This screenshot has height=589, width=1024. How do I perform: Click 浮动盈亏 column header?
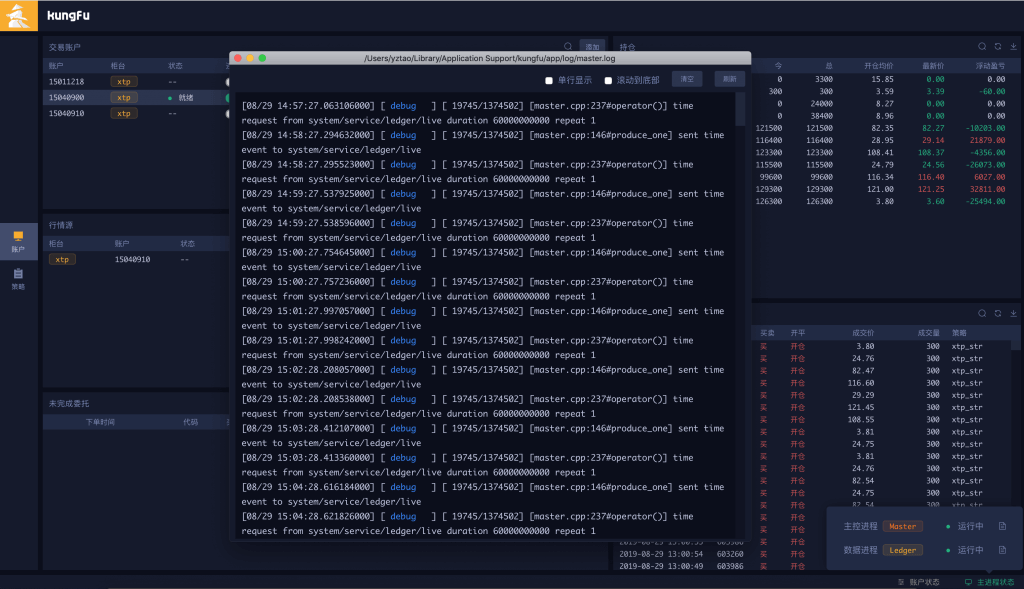coord(990,66)
